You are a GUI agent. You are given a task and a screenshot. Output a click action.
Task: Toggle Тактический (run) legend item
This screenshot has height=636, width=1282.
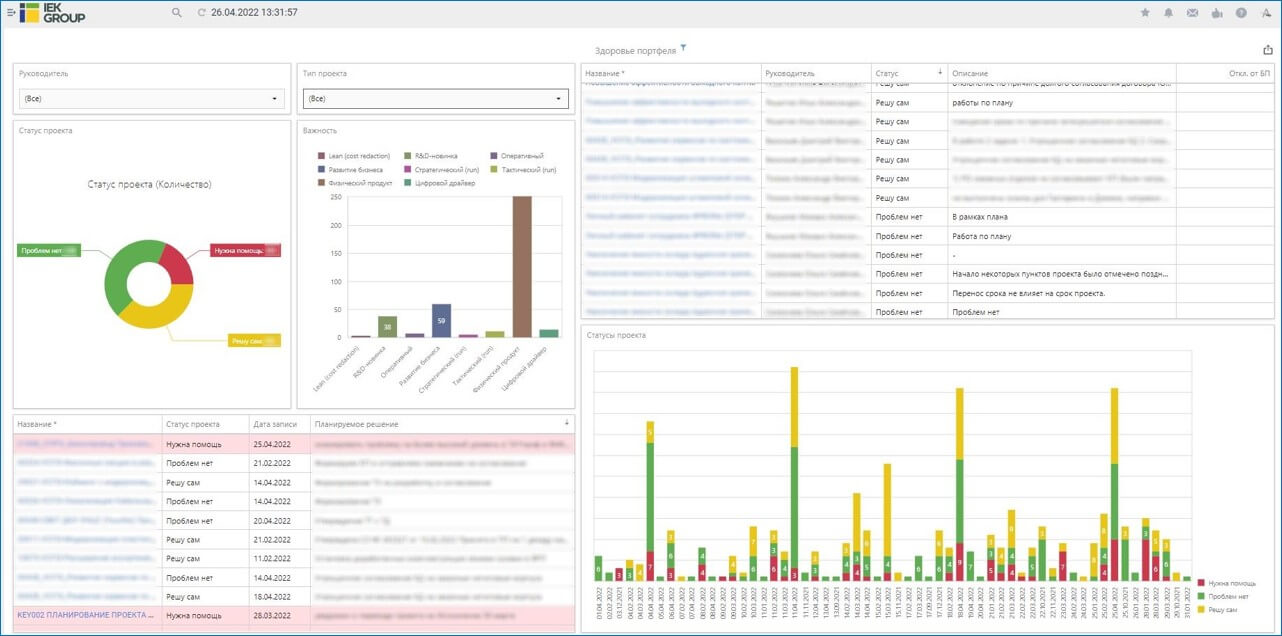click(522, 170)
